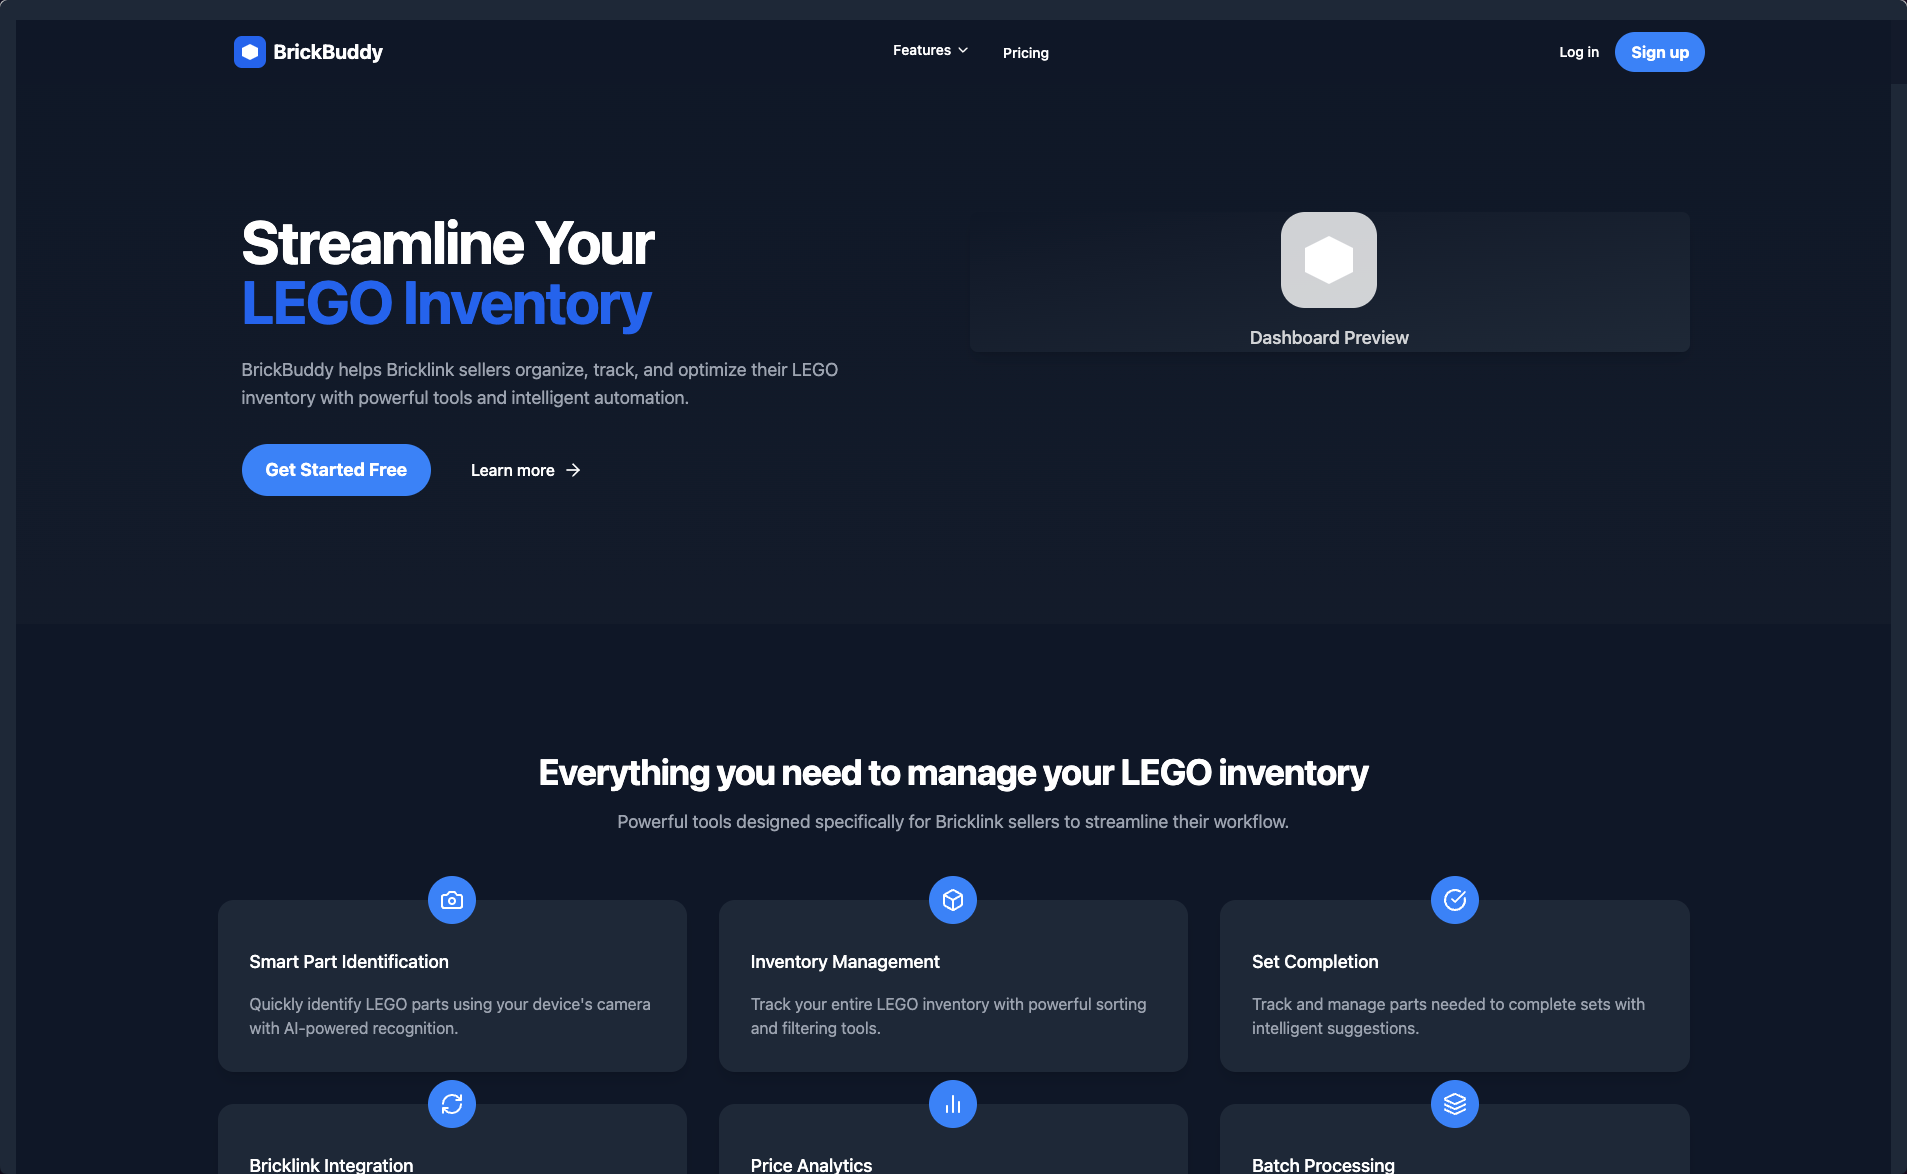The height and width of the screenshot is (1174, 1907).
Task: Click the box icon for Inventory Management
Action: 953,900
